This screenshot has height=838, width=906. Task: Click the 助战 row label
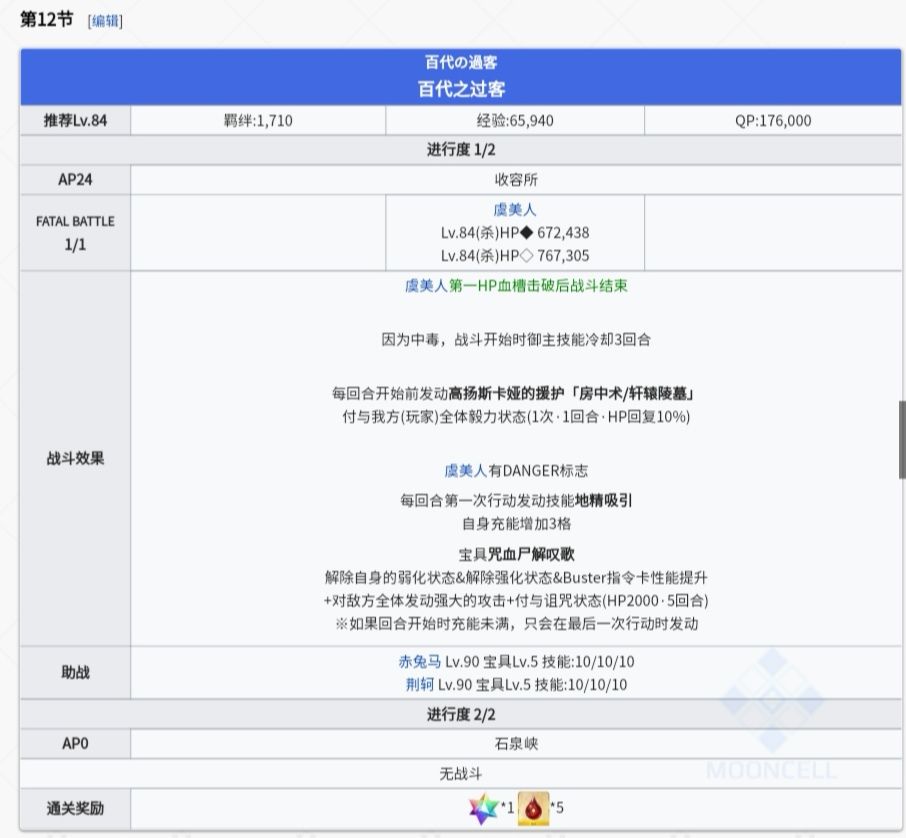[x=75, y=673]
